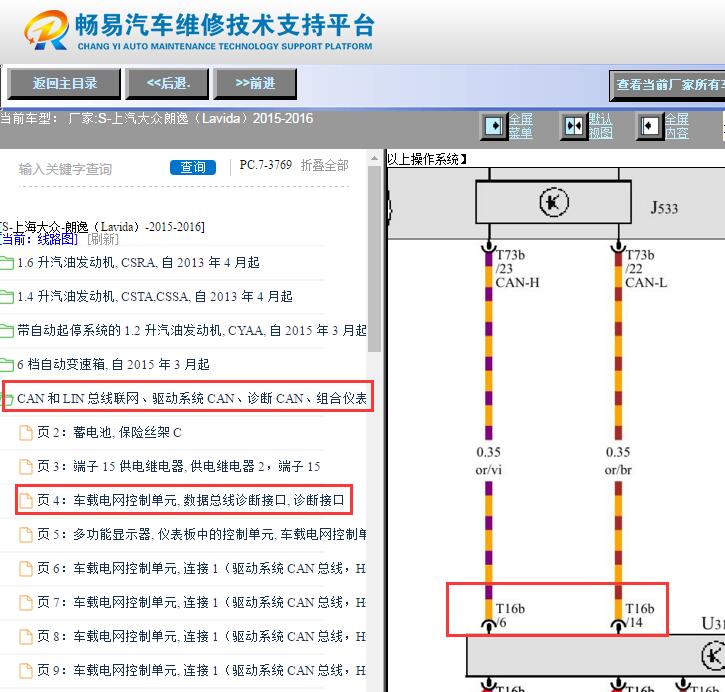This screenshot has width=725, height=692.
Task: Click the scroll-up arrow of tree panel
Action: (x=374, y=159)
